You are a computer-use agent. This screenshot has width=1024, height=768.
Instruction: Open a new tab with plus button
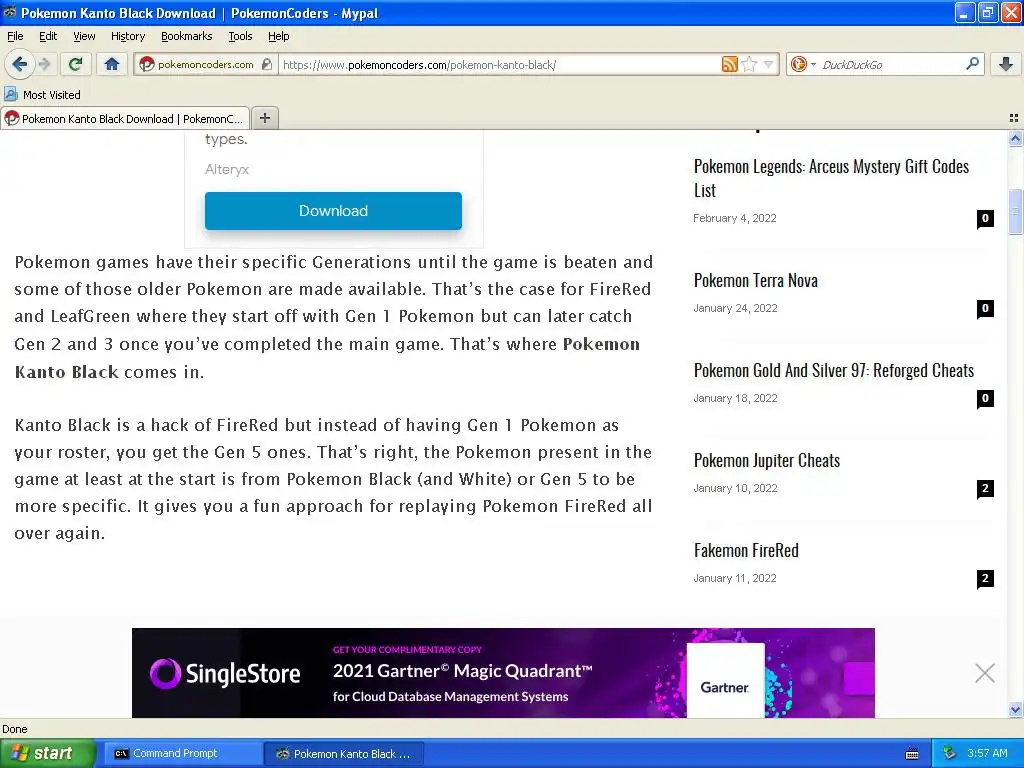(264, 118)
